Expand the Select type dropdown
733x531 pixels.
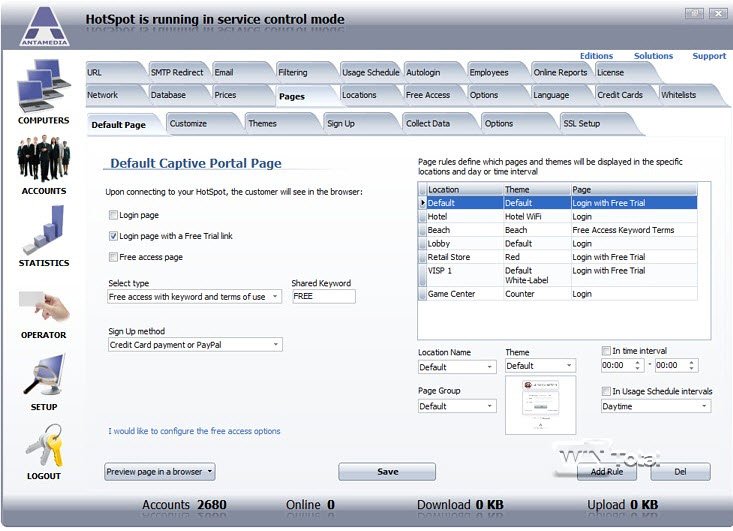pos(195,297)
